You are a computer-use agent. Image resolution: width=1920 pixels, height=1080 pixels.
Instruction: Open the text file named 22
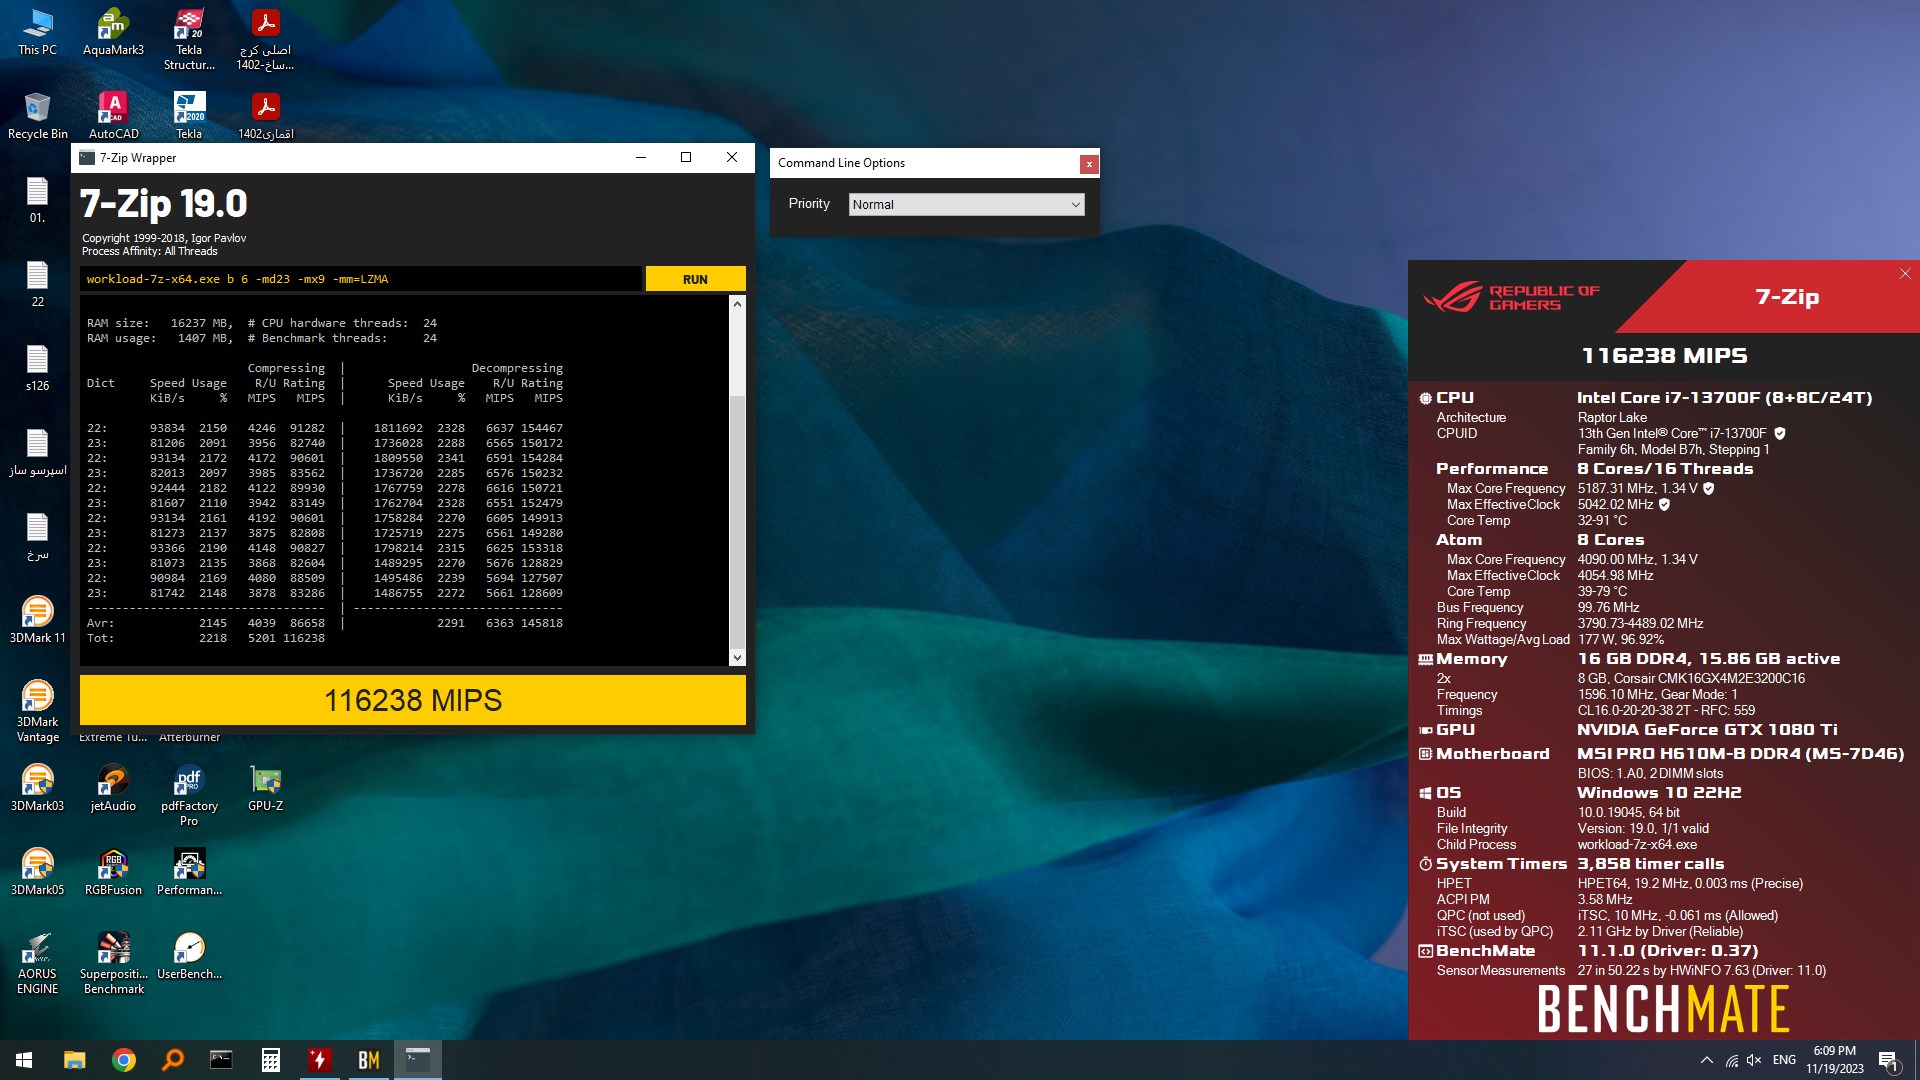point(37,284)
